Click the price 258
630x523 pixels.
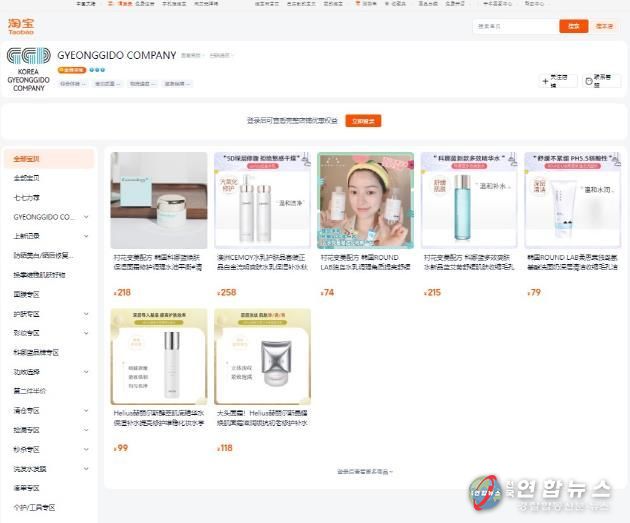tap(227, 292)
